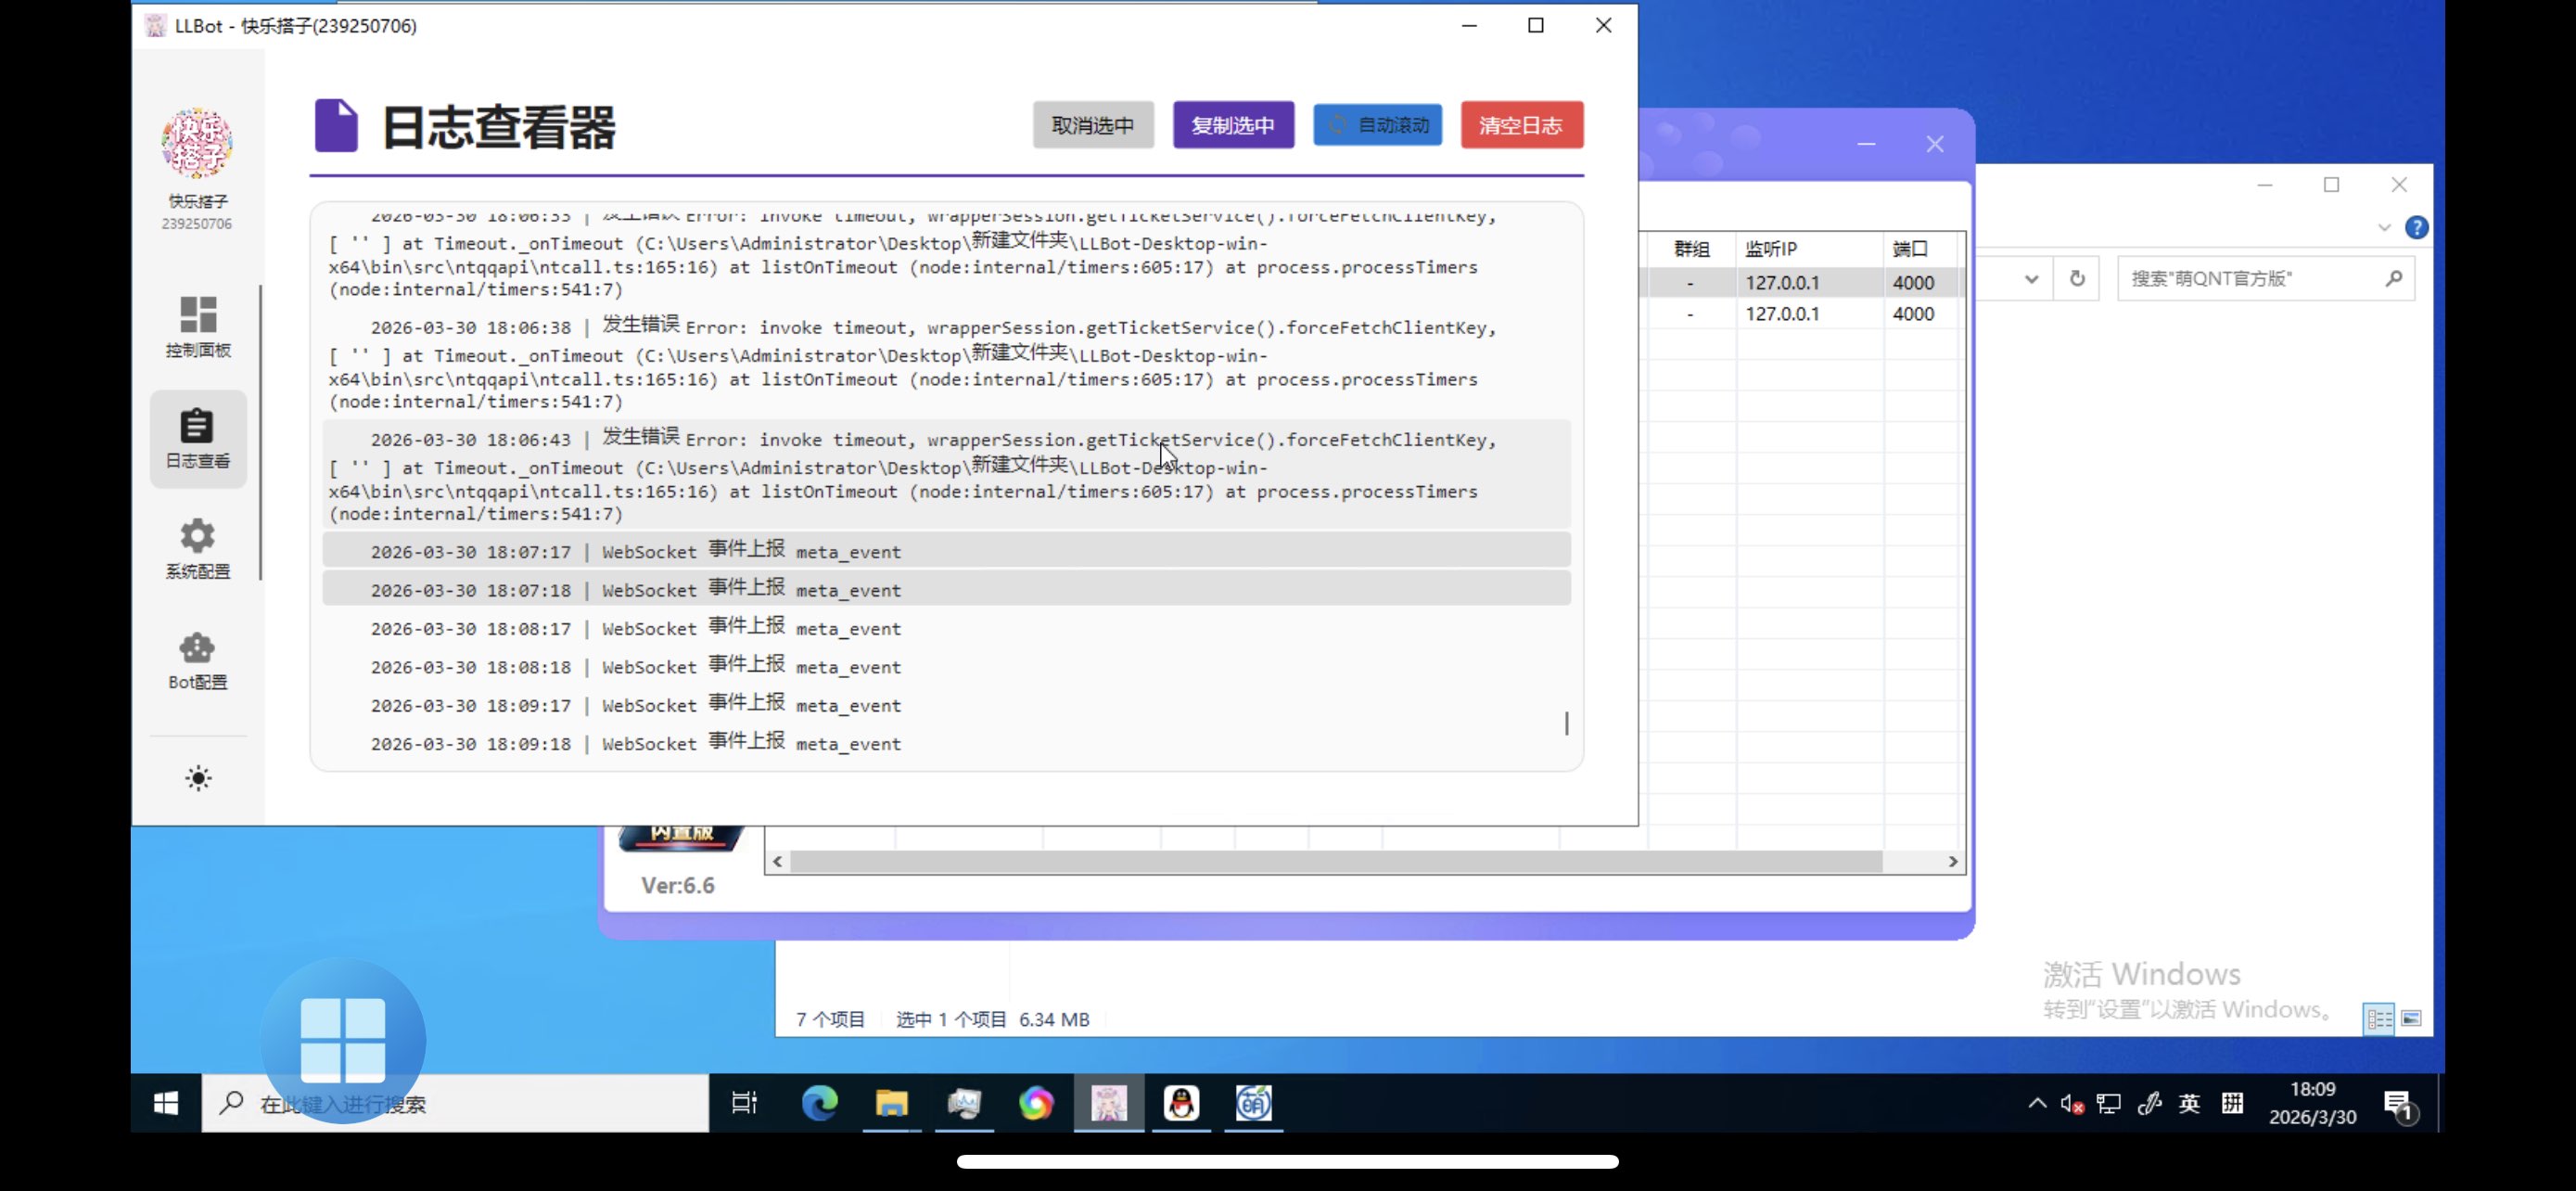Screen dimensions: 2576x1191
Task: Expand the ribbon chevron near help icon
Action: (x=2384, y=228)
